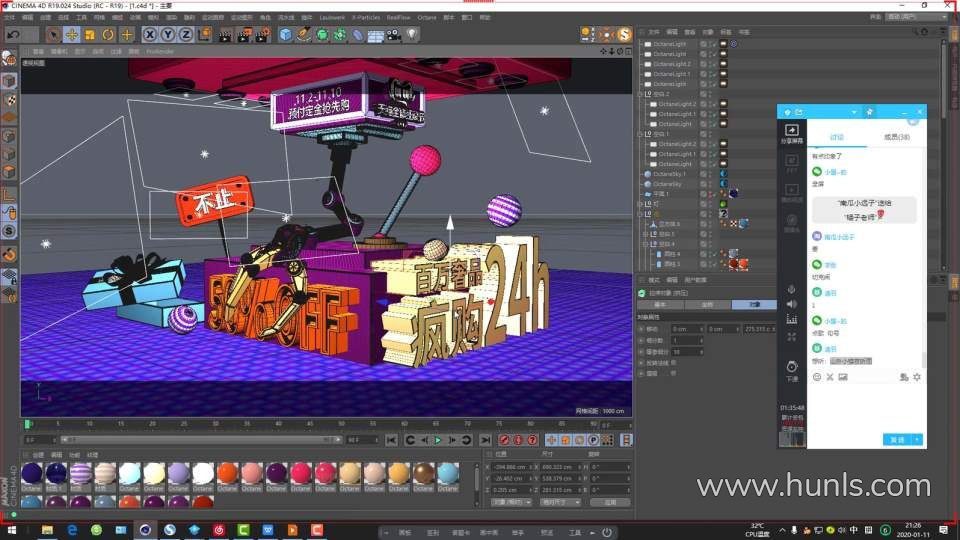
Task: Click the Cube primitive icon
Action: coord(286,35)
